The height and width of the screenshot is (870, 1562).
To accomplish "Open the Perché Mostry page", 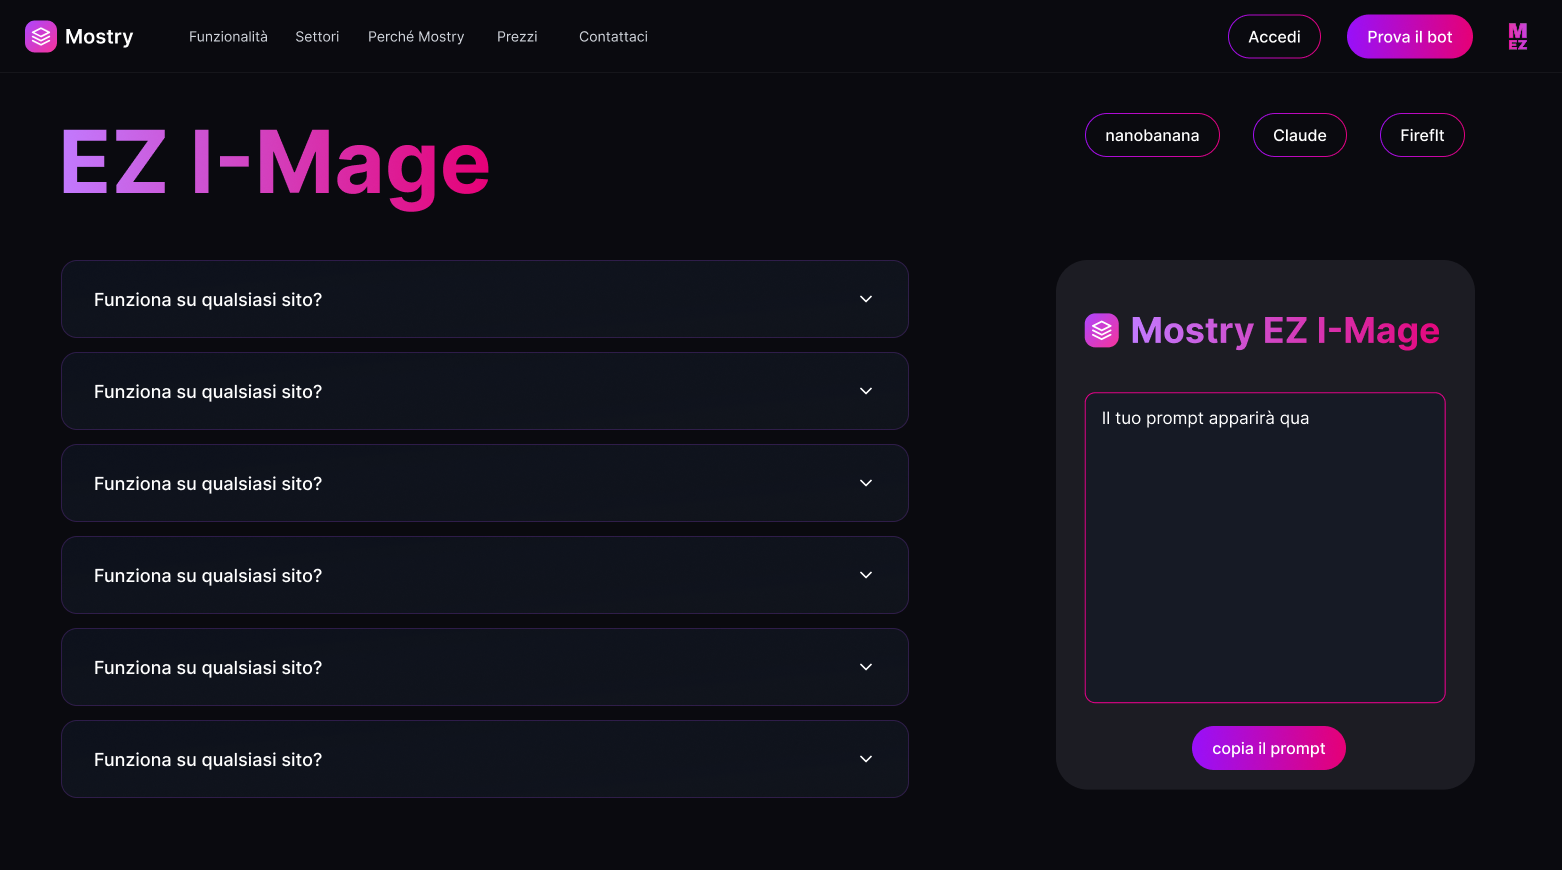I will click(416, 37).
